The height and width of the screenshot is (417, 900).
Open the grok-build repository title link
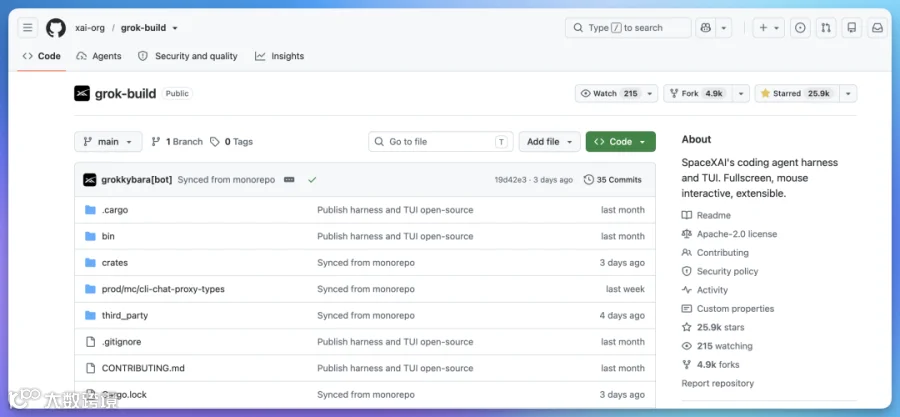[x=125, y=93]
